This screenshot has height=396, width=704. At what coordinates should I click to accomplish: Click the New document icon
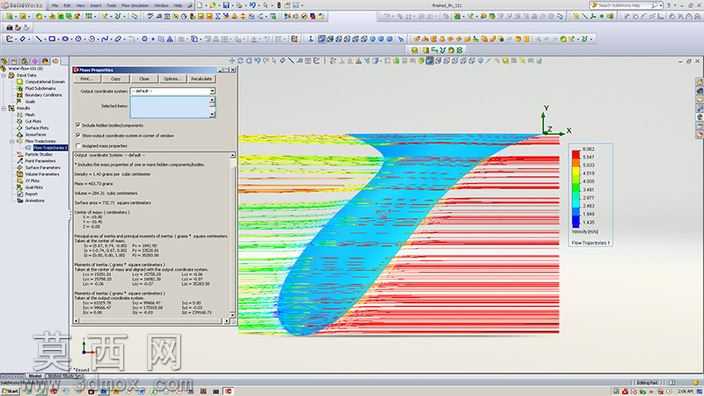point(200,5)
